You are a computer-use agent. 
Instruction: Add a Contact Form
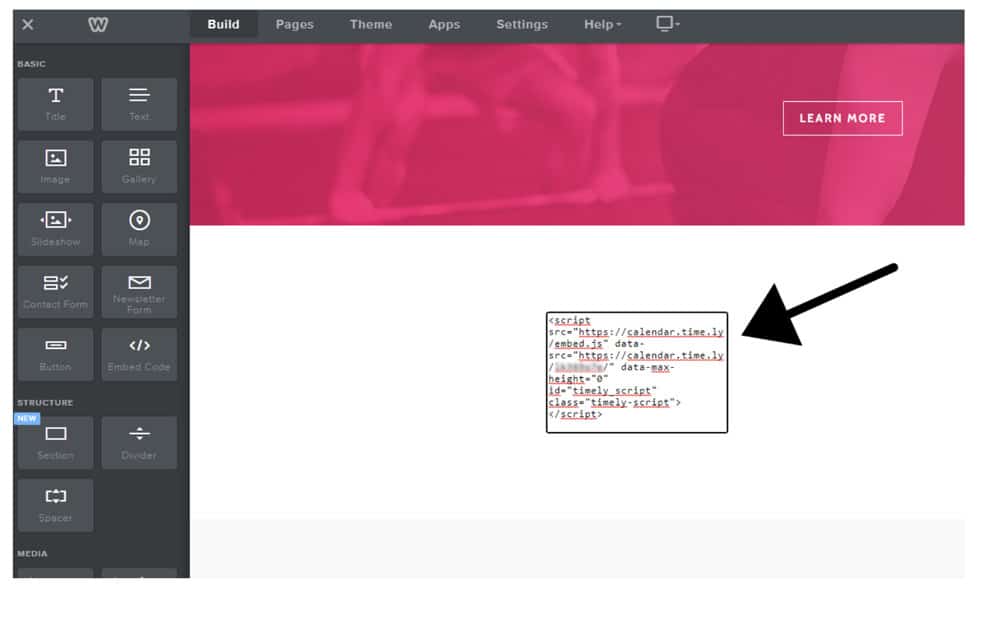coord(55,291)
